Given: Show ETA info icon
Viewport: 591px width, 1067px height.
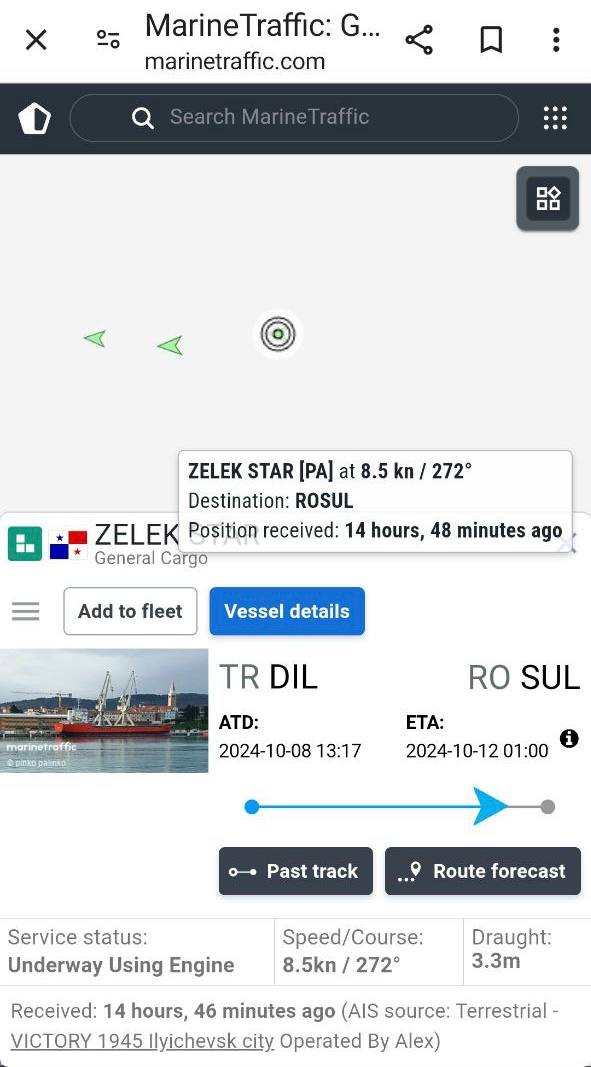Looking at the screenshot, I should click(x=569, y=738).
